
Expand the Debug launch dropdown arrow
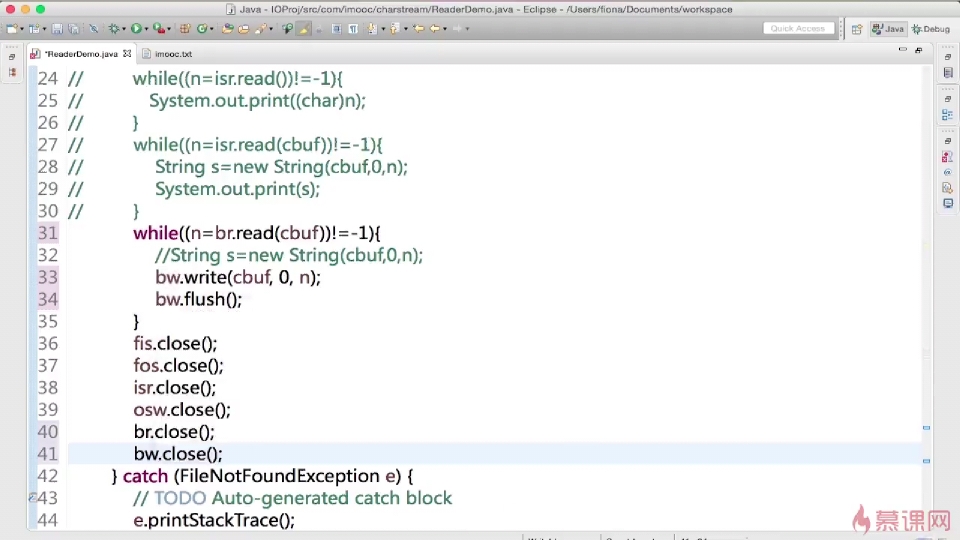point(124,29)
